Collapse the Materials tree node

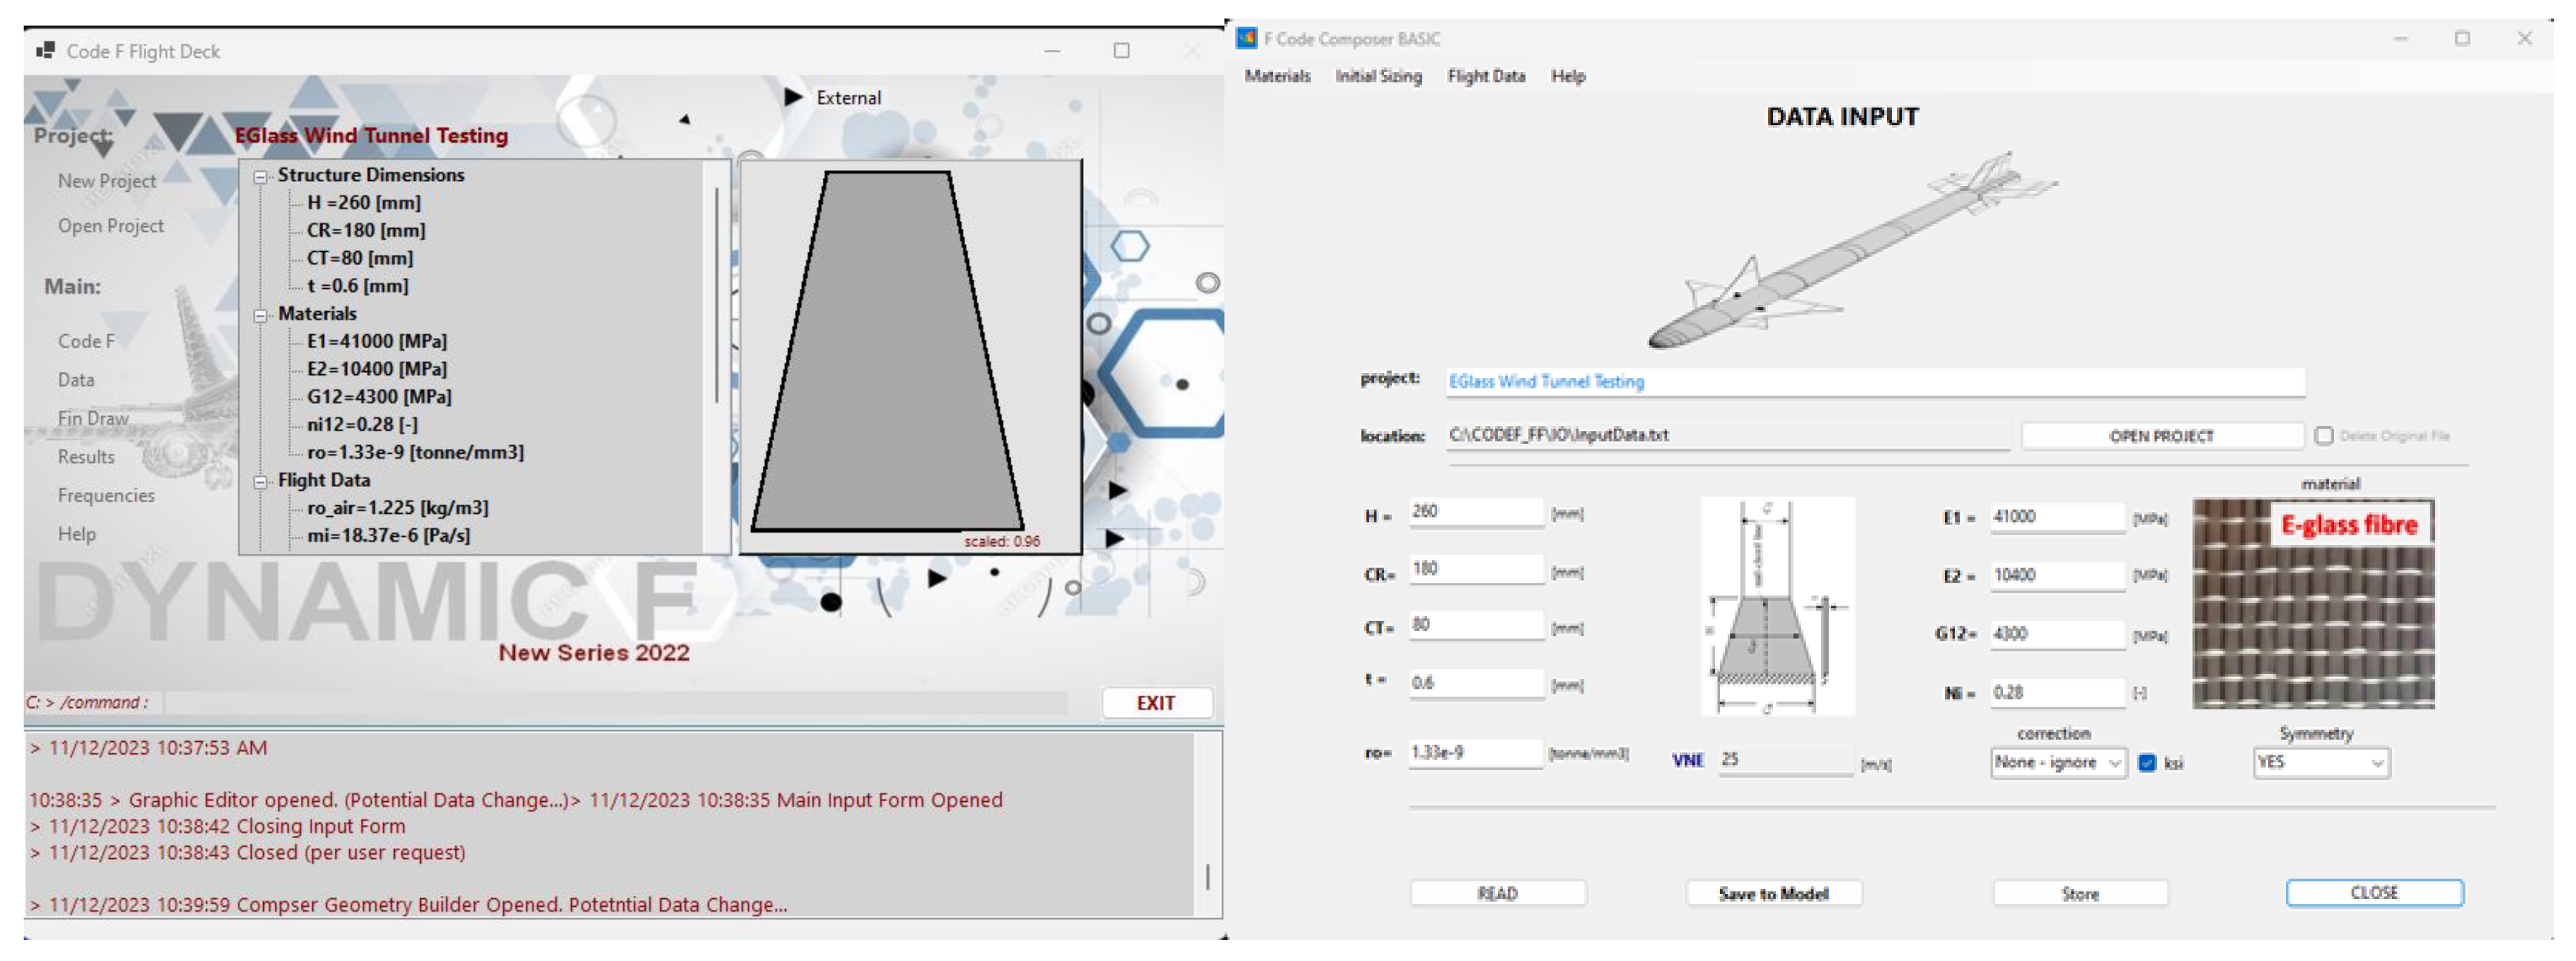[260, 315]
